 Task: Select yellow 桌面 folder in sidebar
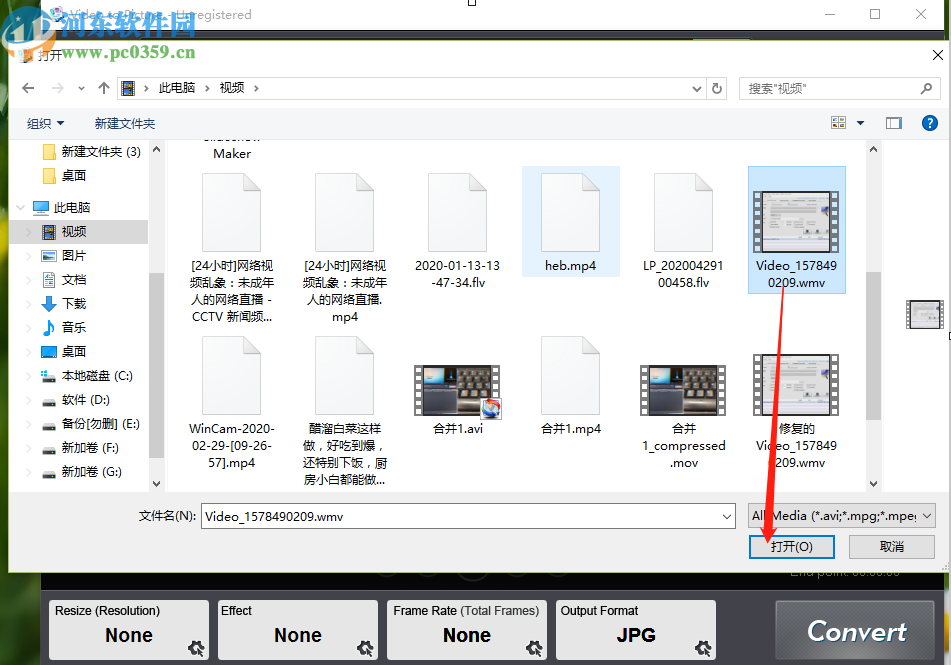coord(65,176)
